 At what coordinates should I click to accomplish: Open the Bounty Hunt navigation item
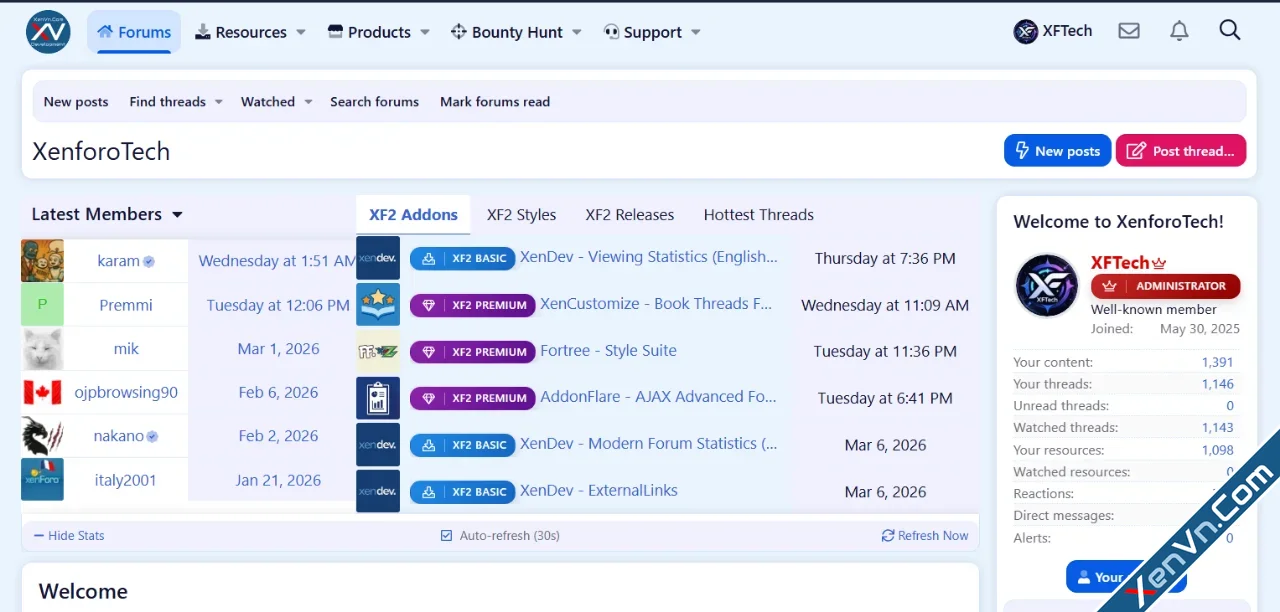507,32
